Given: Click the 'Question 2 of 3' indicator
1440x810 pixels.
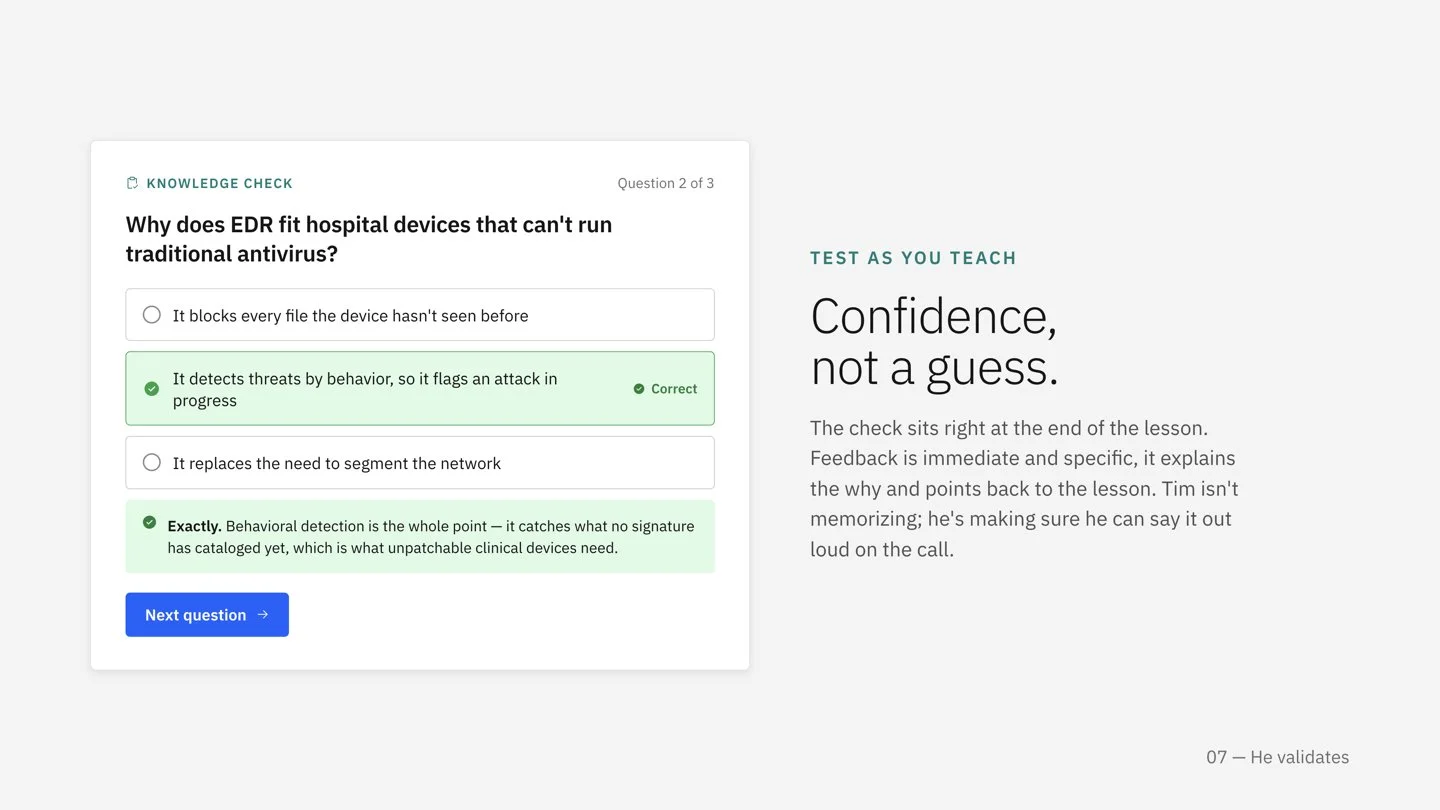Looking at the screenshot, I should click(x=666, y=183).
